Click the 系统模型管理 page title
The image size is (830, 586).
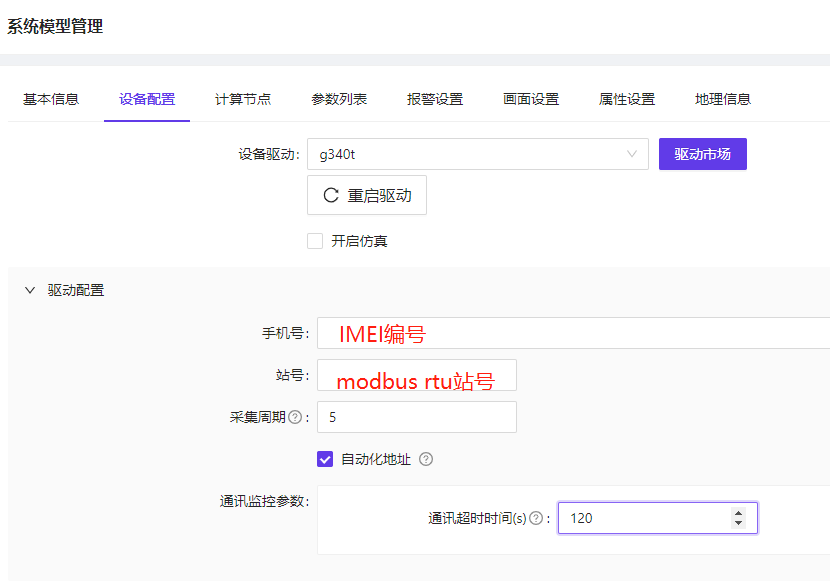tap(55, 26)
